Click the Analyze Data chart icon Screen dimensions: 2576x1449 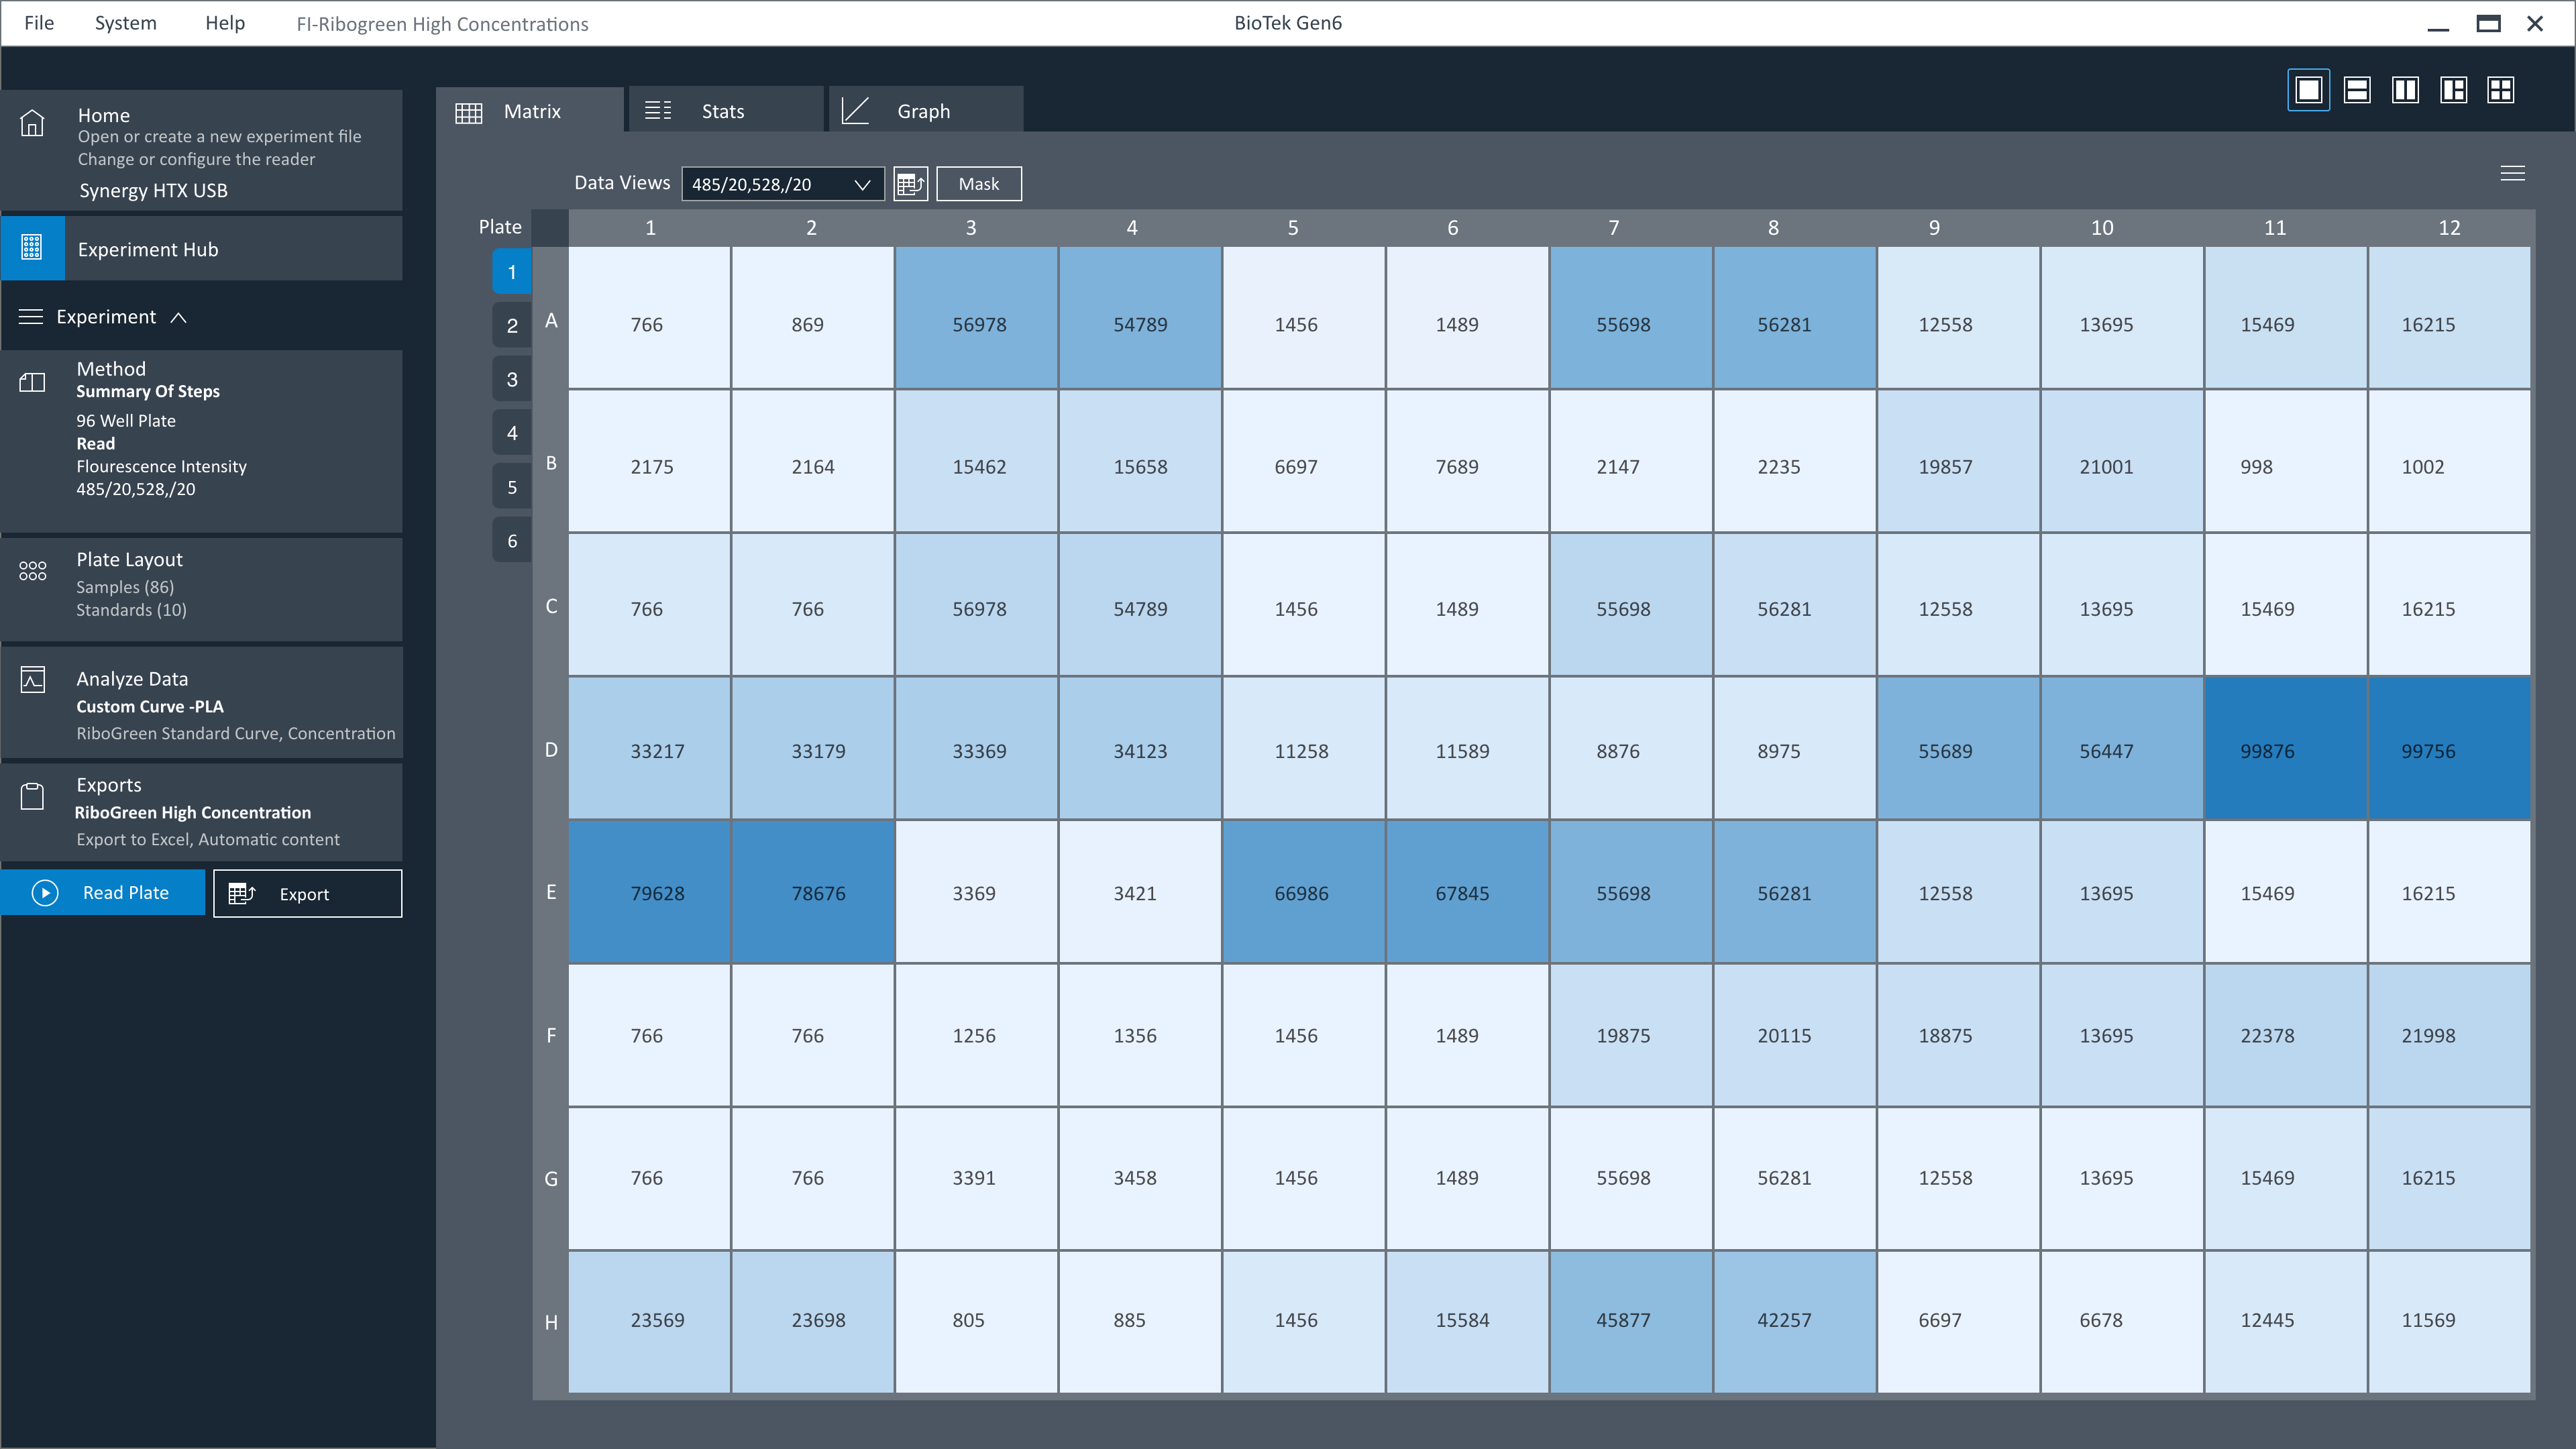32,680
